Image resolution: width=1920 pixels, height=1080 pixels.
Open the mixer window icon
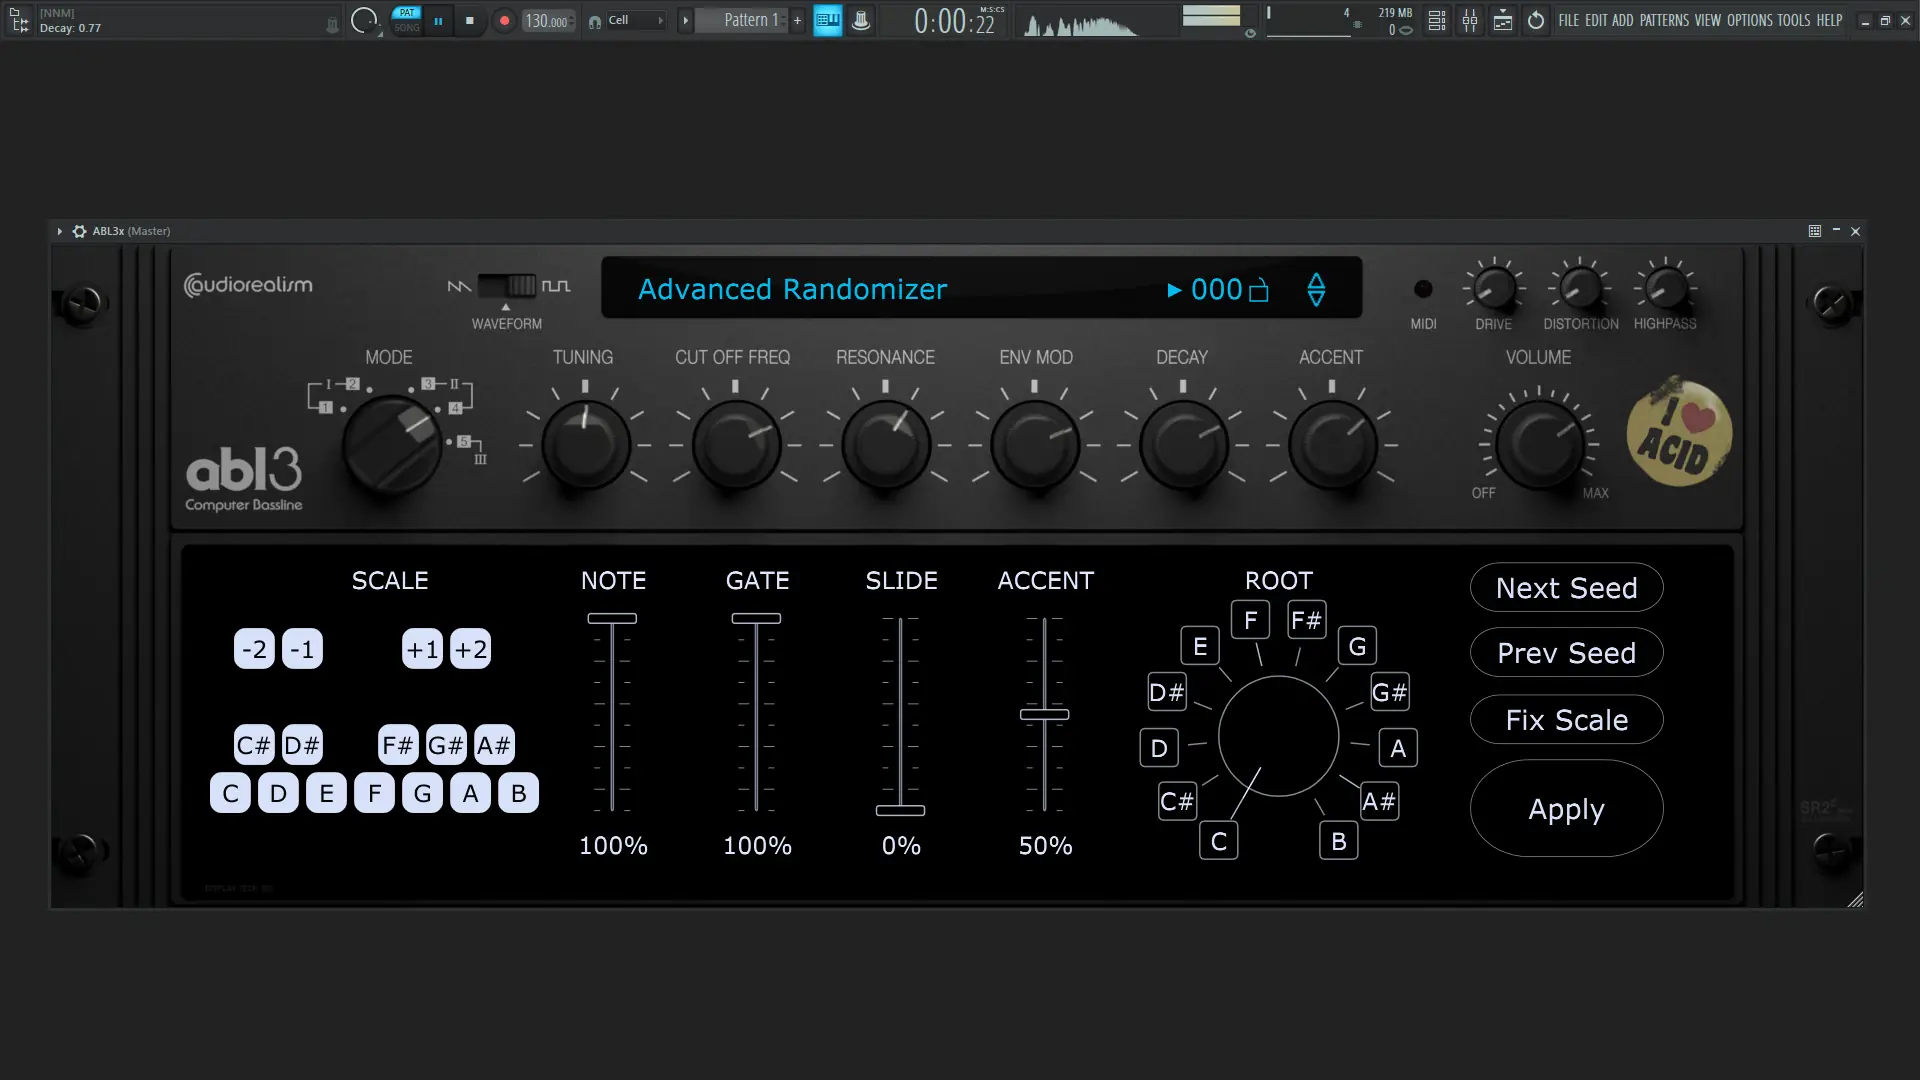[1469, 20]
